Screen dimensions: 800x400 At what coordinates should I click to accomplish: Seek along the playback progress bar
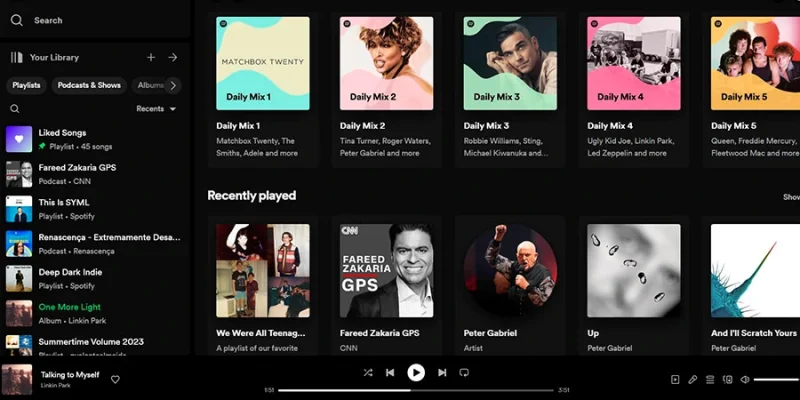pos(416,390)
